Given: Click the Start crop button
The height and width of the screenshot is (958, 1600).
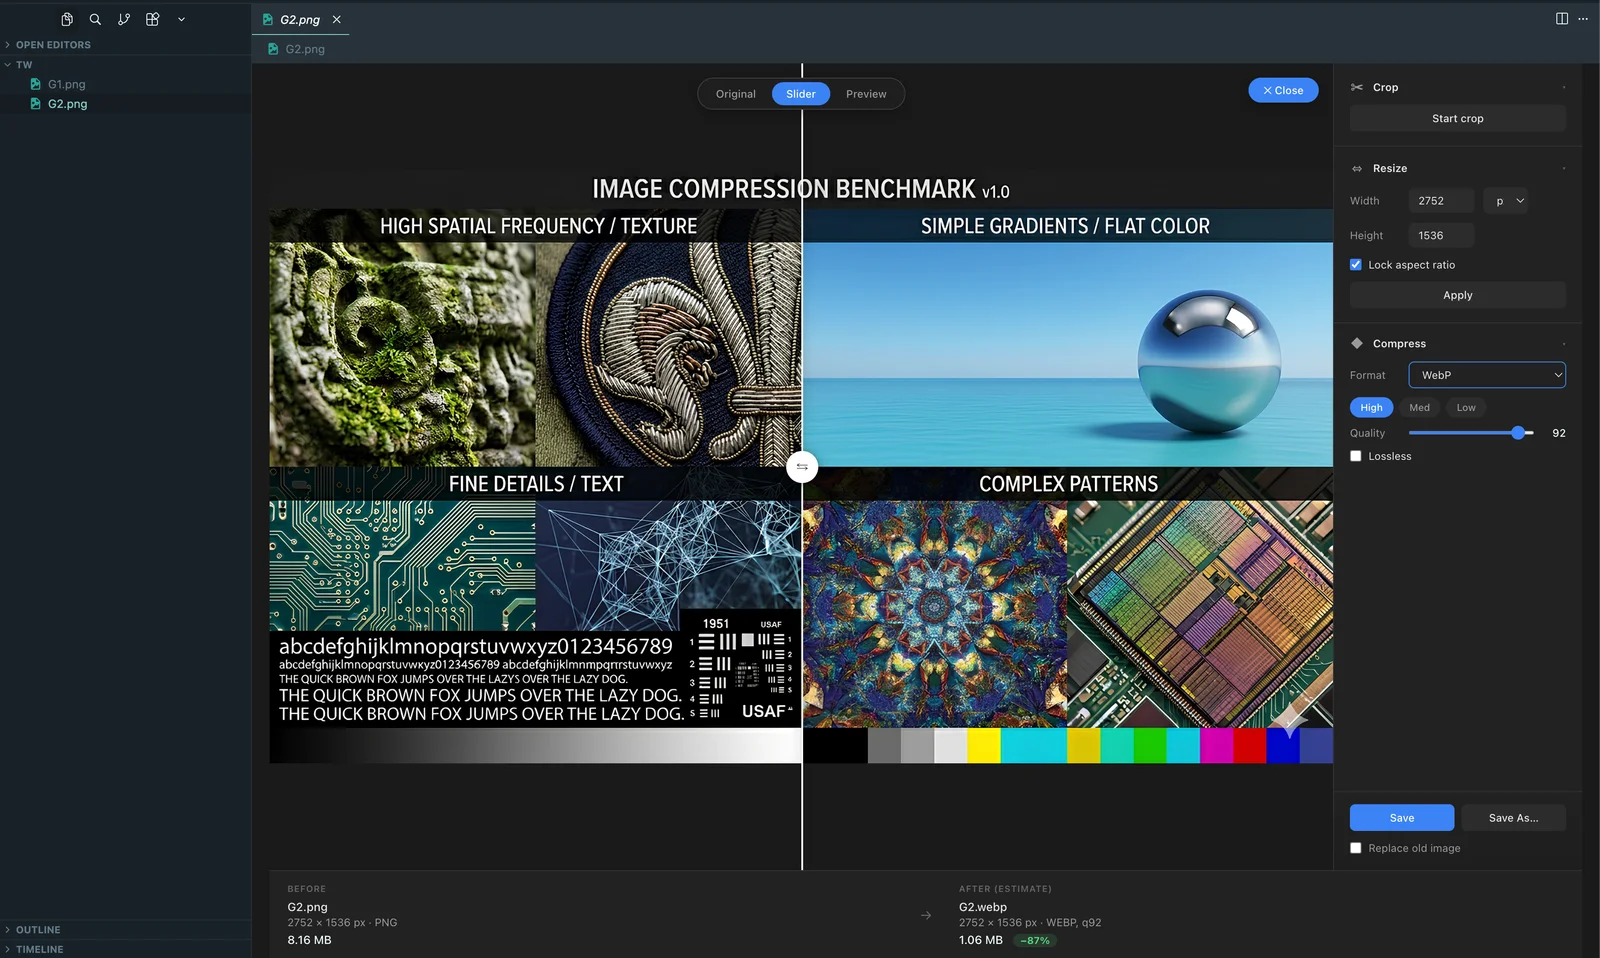Looking at the screenshot, I should 1457,117.
